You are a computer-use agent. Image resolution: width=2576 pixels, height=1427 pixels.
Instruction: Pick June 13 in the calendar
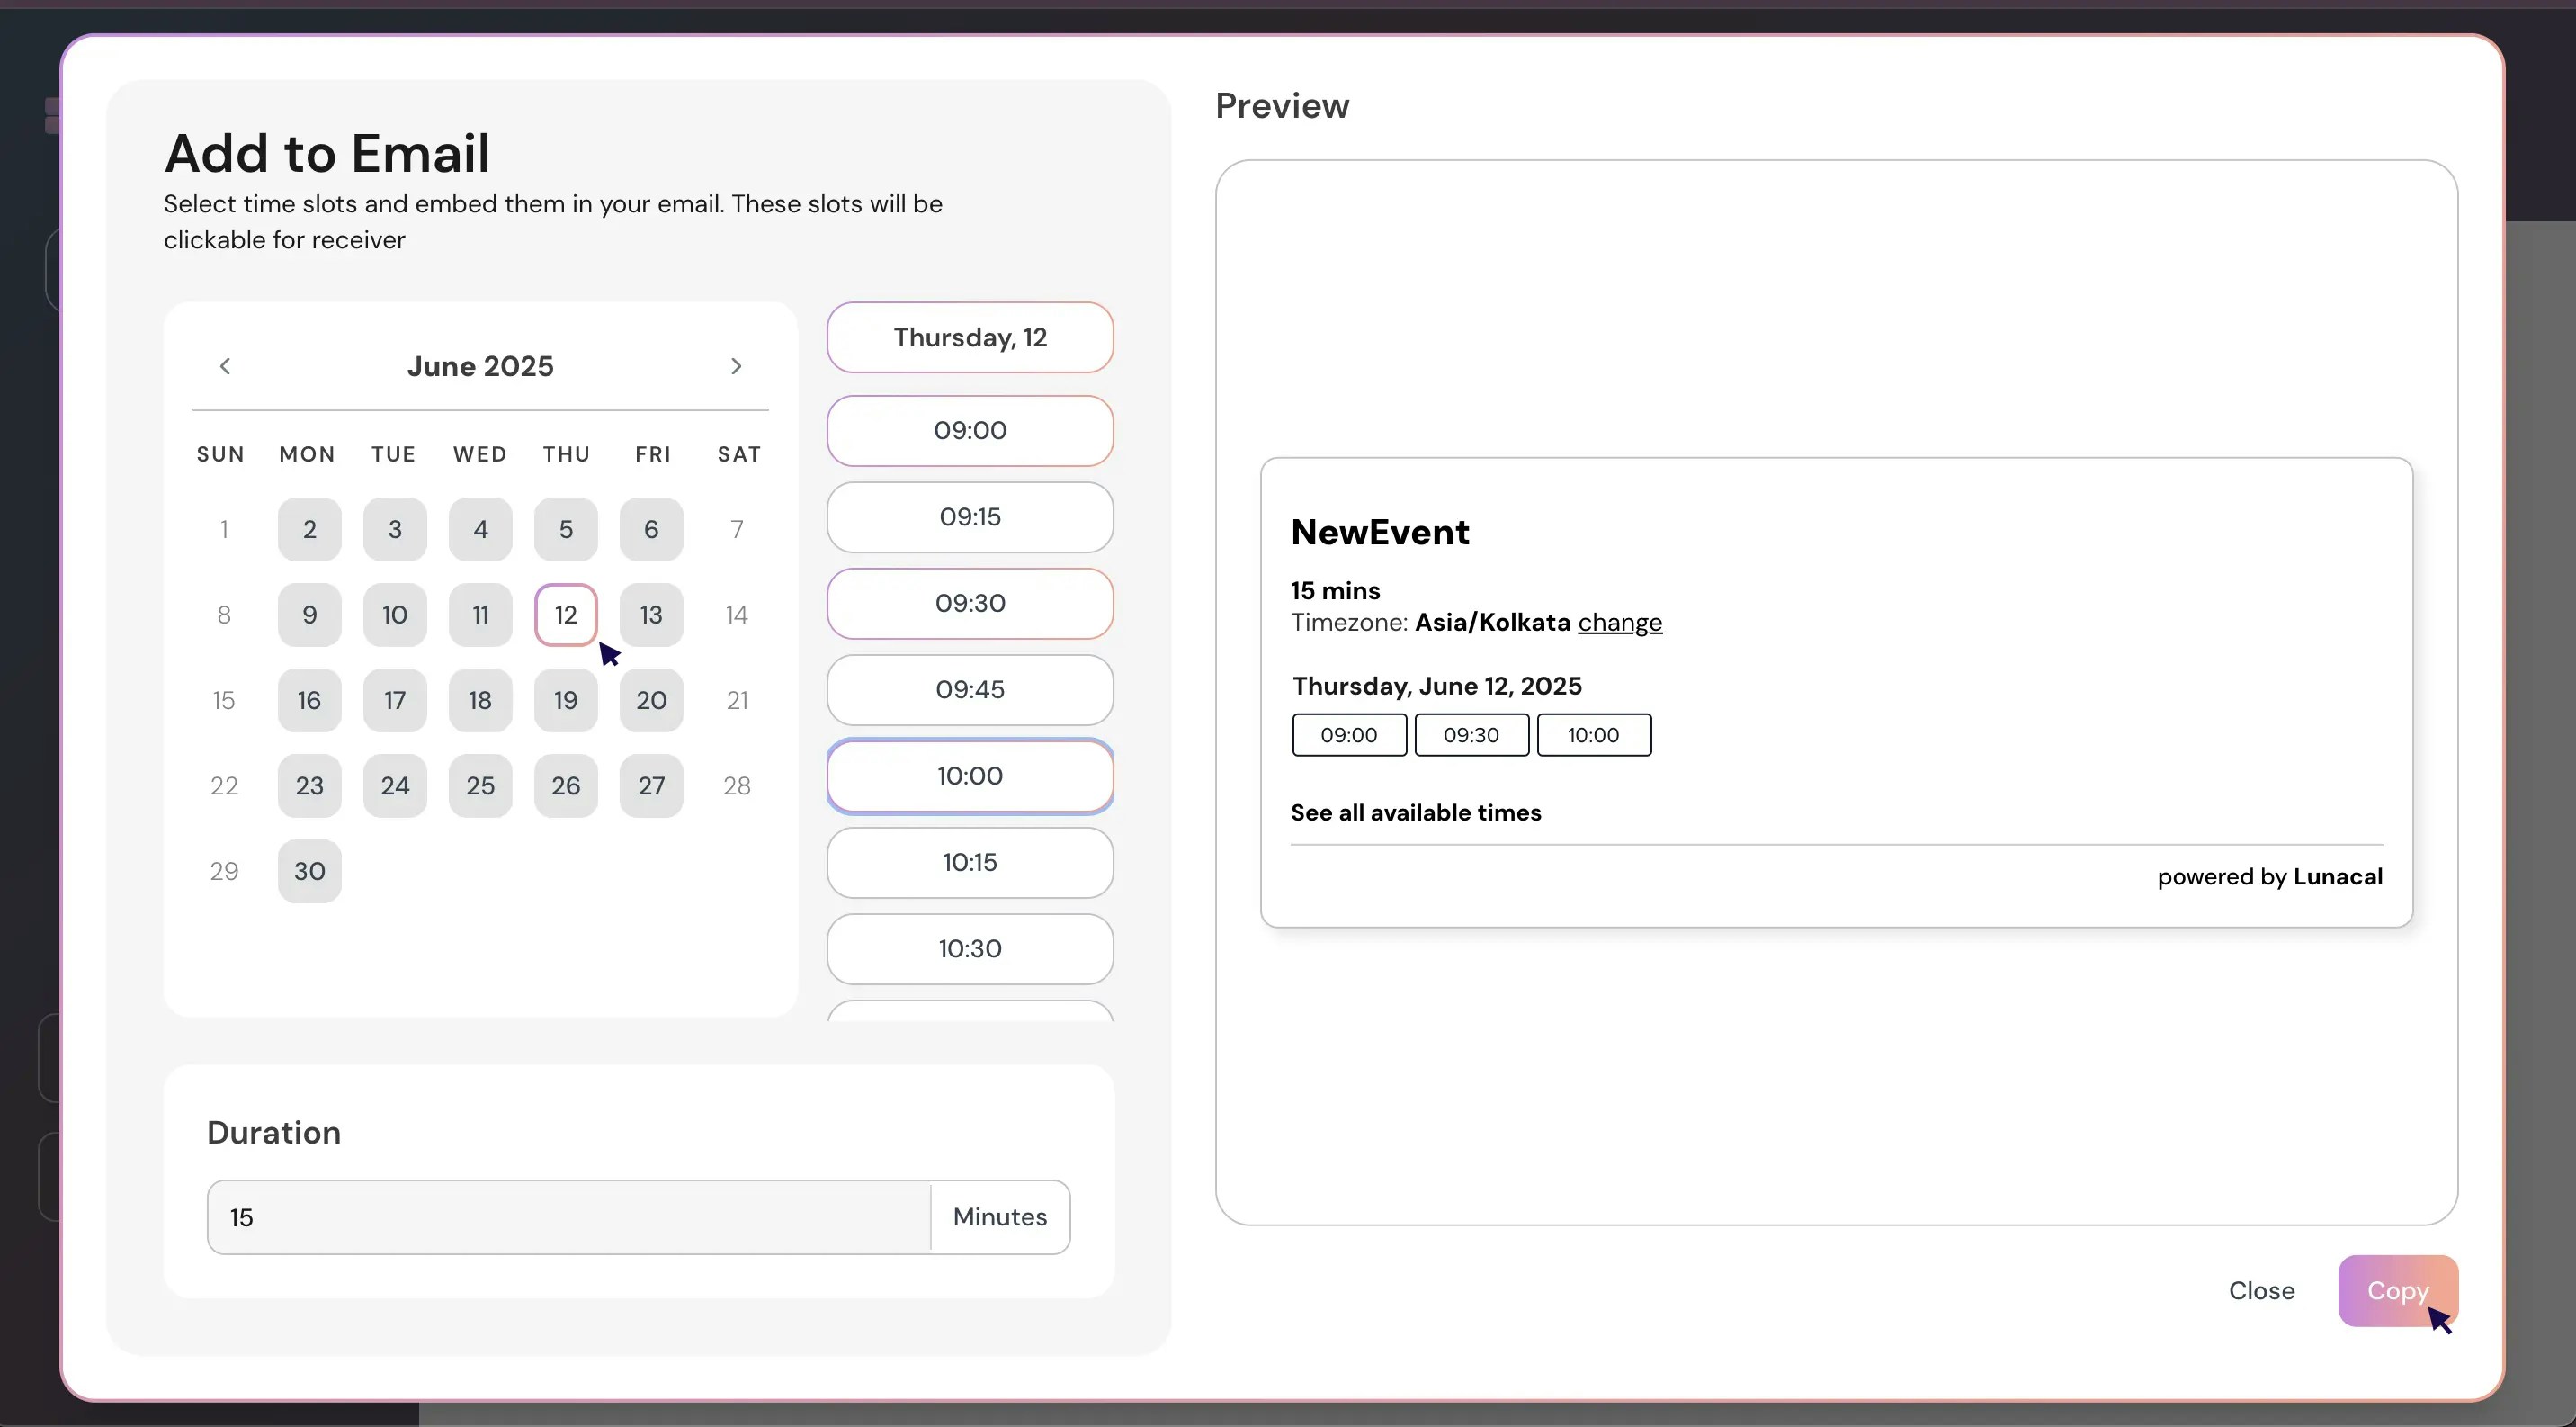(651, 614)
